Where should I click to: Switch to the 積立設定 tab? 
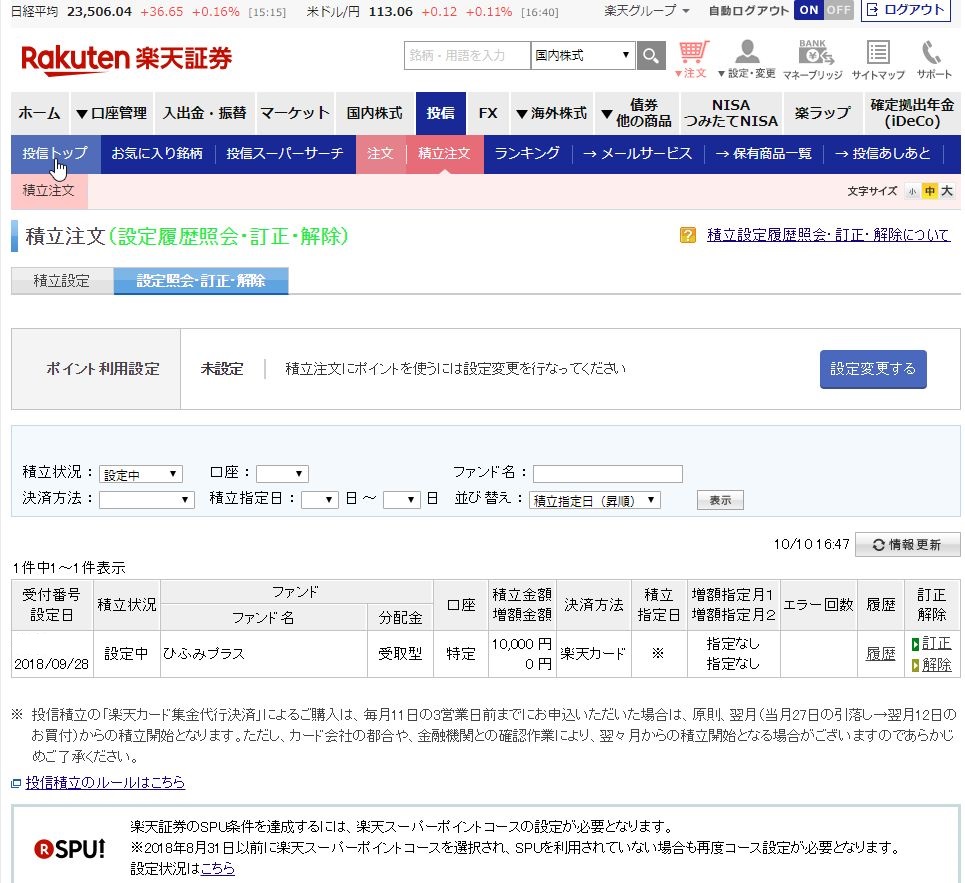(62, 281)
